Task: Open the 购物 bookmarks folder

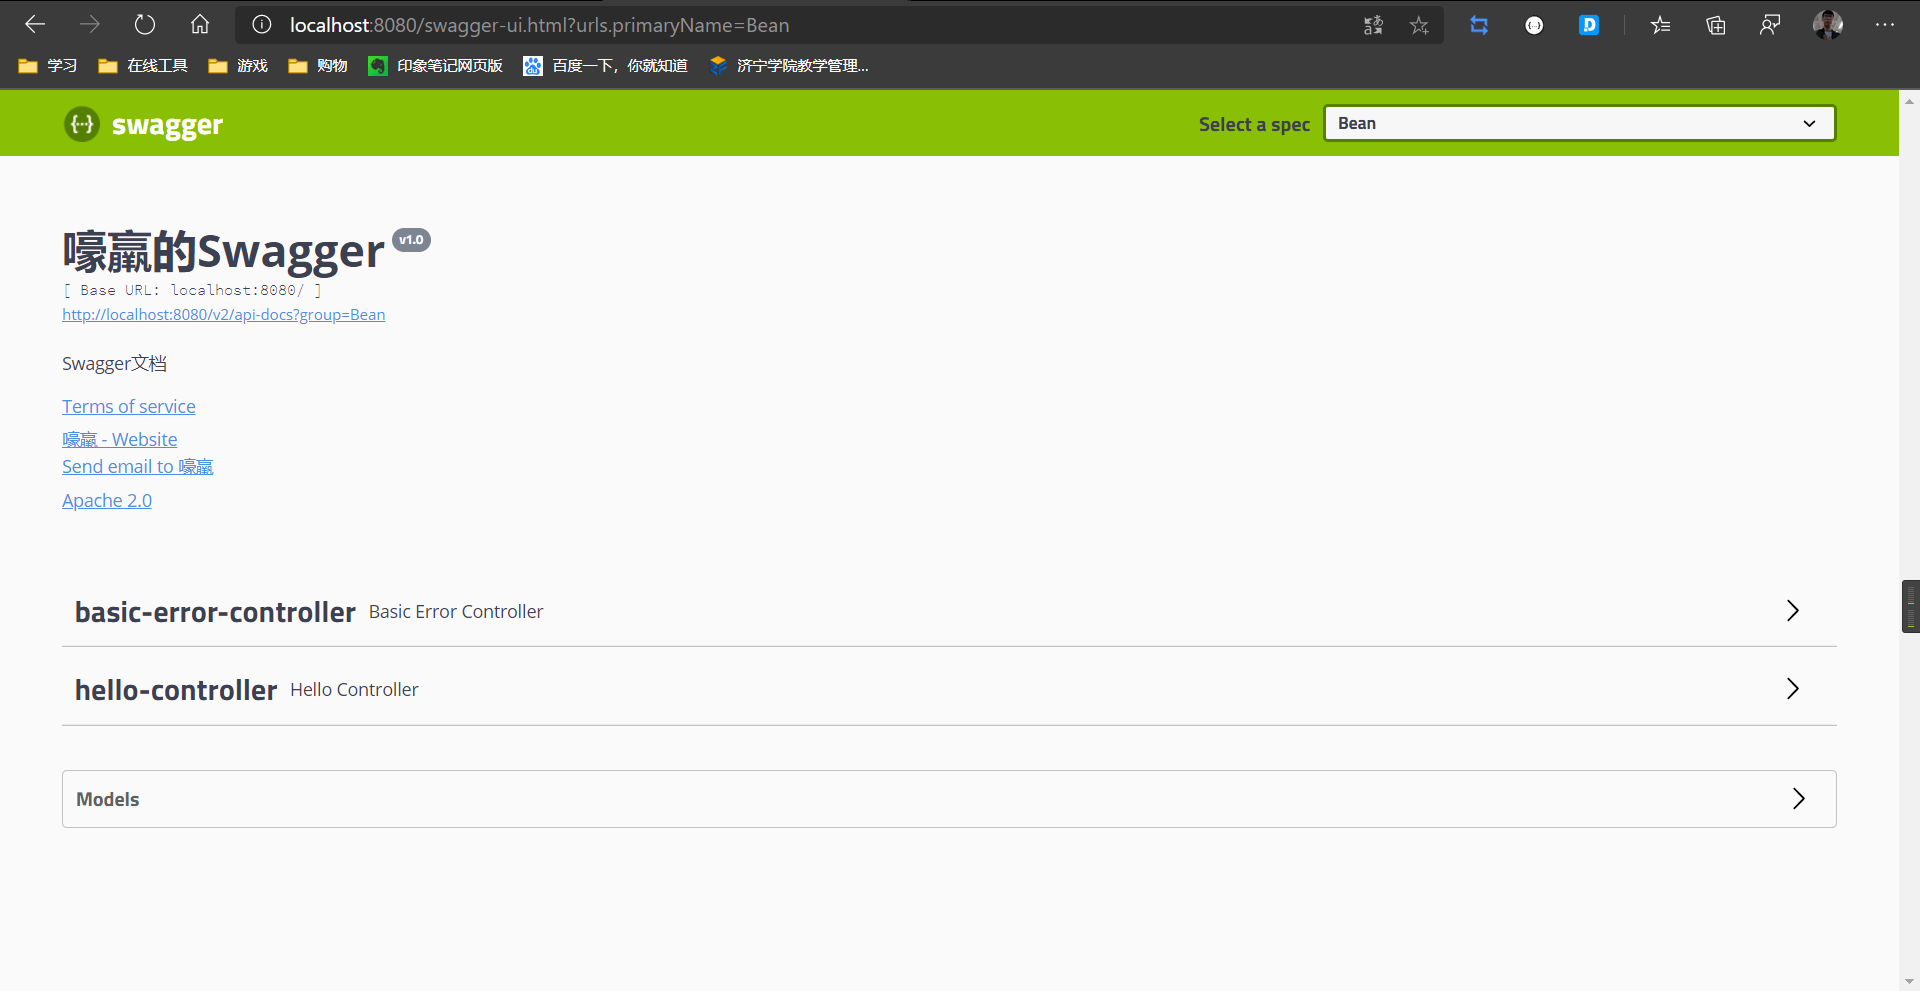Action: (x=318, y=66)
